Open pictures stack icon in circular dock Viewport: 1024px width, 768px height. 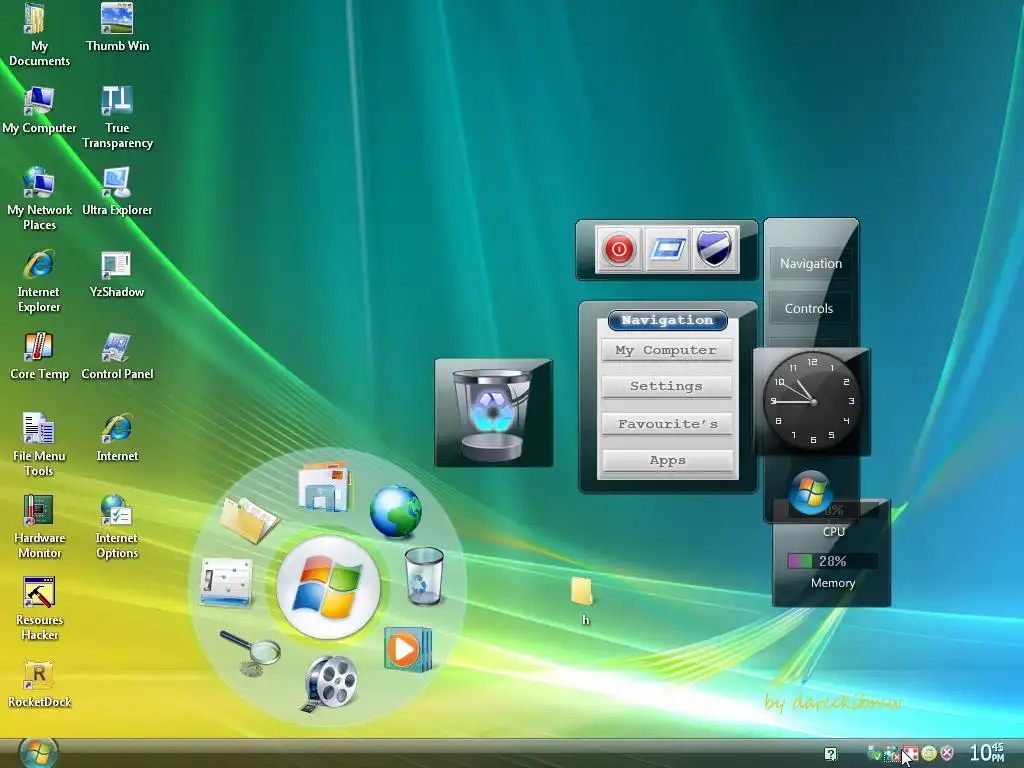(x=325, y=487)
